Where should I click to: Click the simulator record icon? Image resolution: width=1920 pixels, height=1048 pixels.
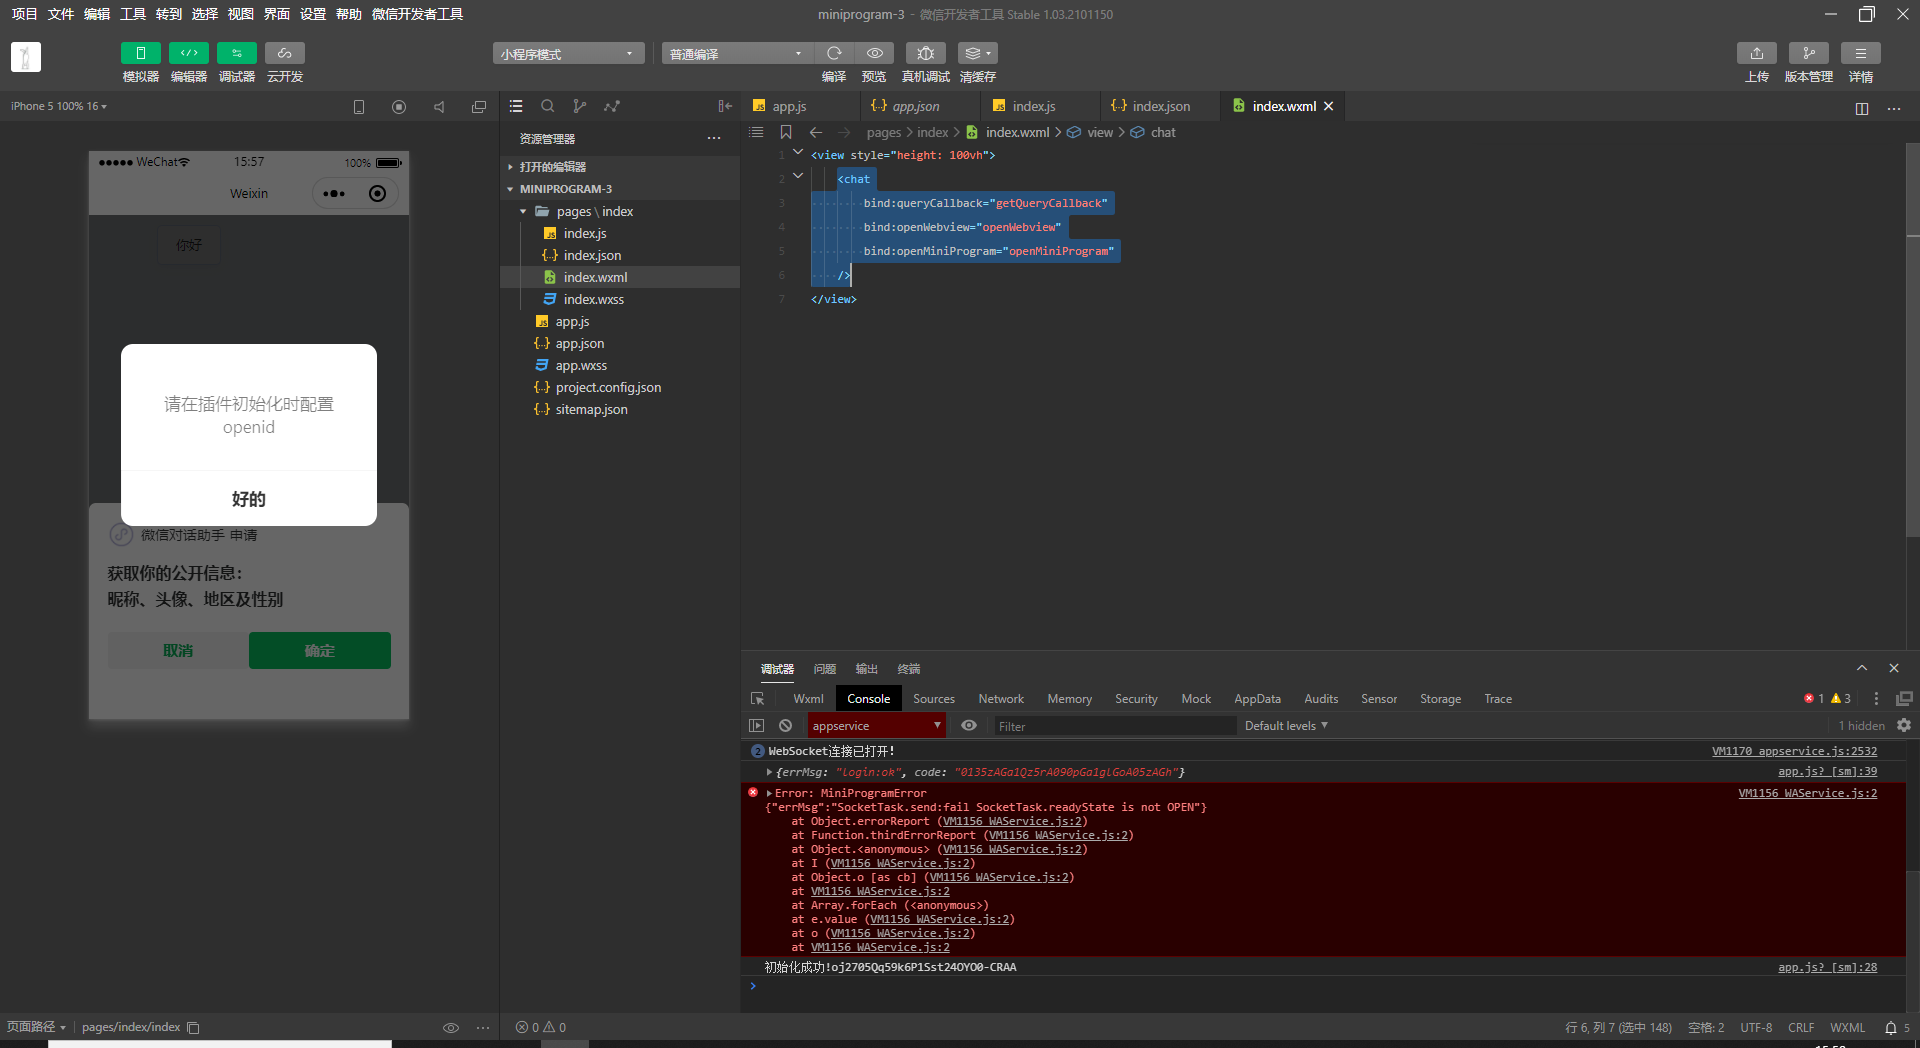399,107
